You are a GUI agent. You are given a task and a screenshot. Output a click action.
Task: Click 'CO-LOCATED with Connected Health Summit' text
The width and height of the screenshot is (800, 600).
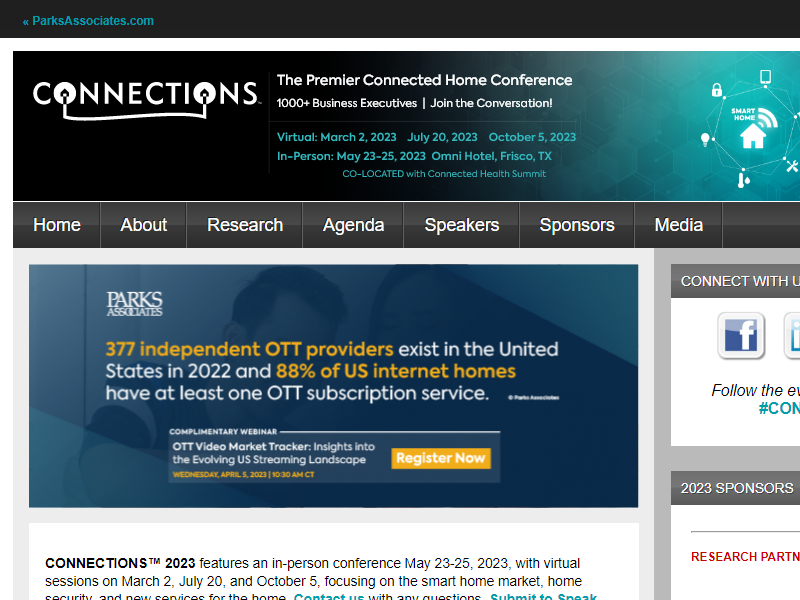[444, 174]
